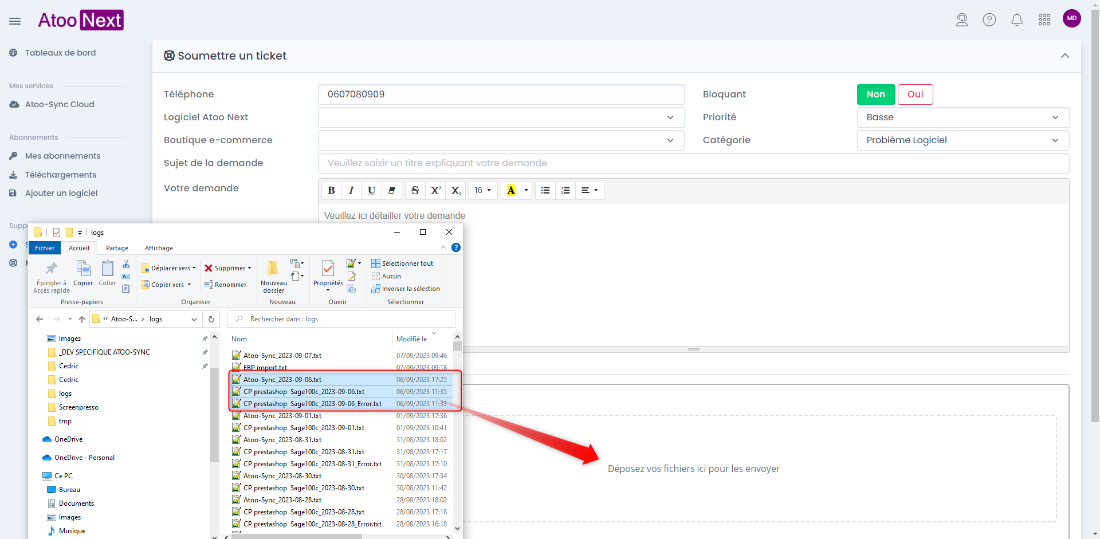
Task: Open the Explorer address path dropdown arrow
Action: pyautogui.click(x=194, y=319)
